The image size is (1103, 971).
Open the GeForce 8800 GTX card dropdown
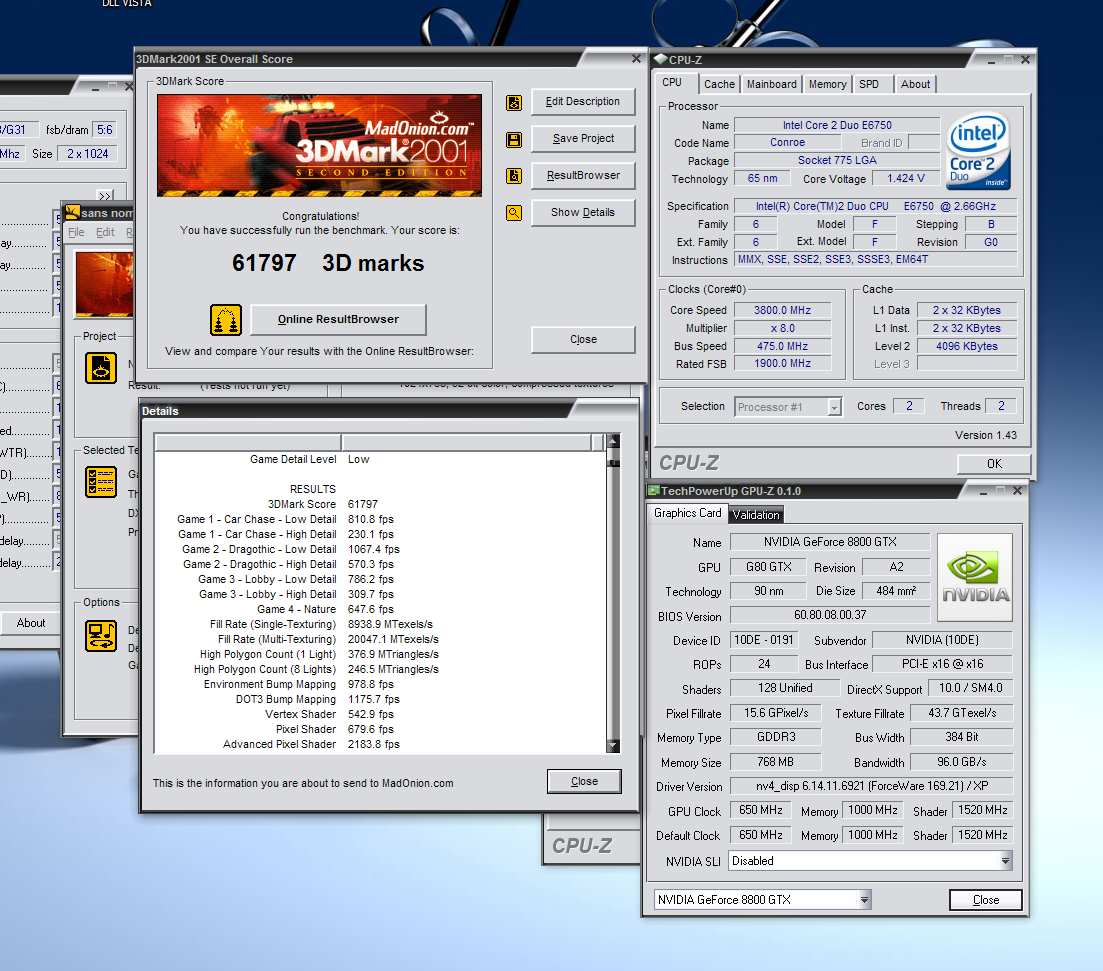click(x=763, y=900)
